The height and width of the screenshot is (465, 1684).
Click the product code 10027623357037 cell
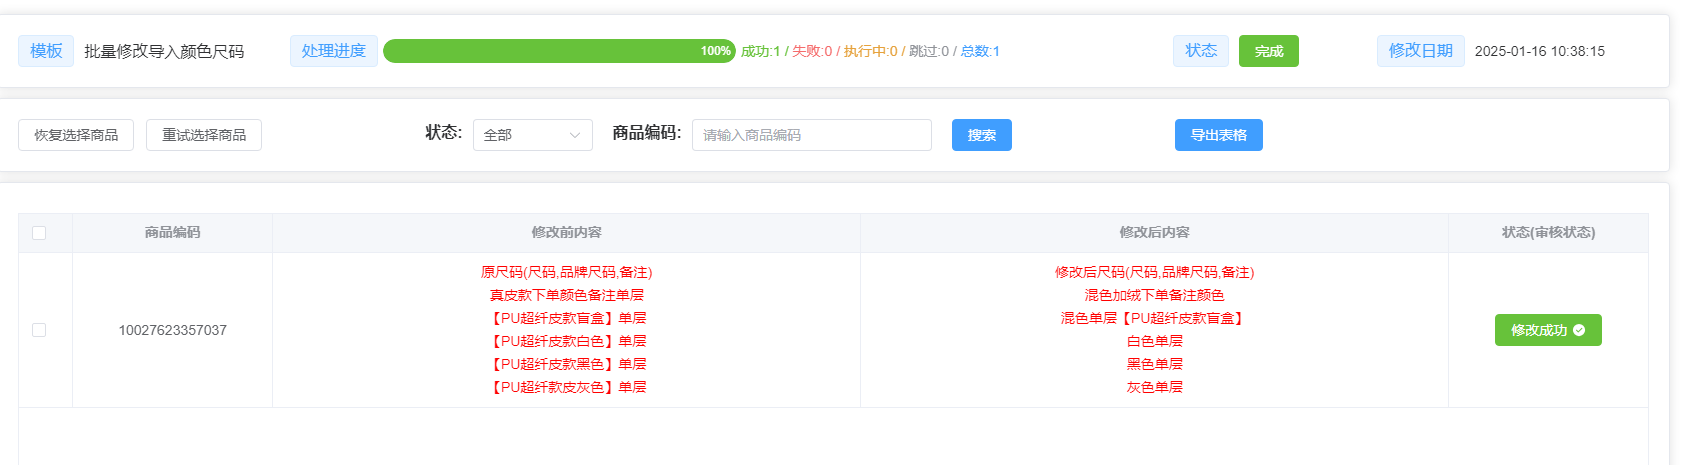tap(172, 330)
